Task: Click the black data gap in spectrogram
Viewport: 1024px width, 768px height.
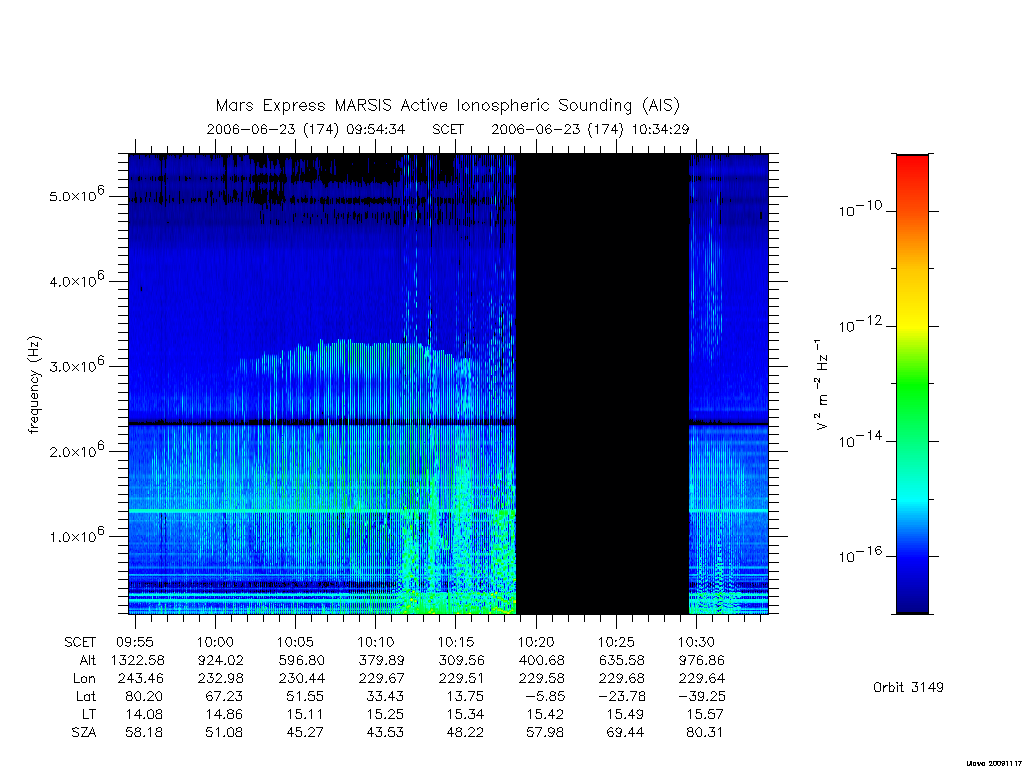Action: 602,384
